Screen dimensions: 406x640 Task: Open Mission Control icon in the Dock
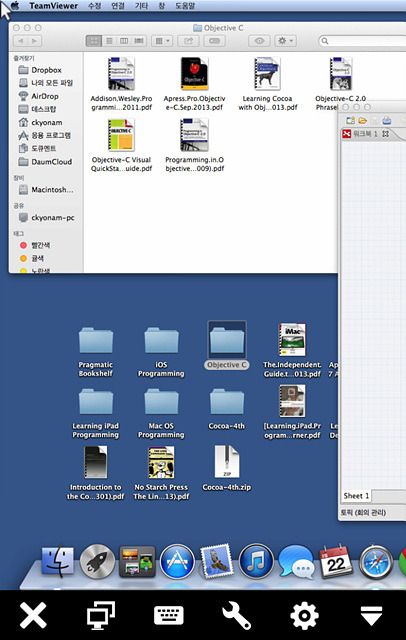pos(137,562)
